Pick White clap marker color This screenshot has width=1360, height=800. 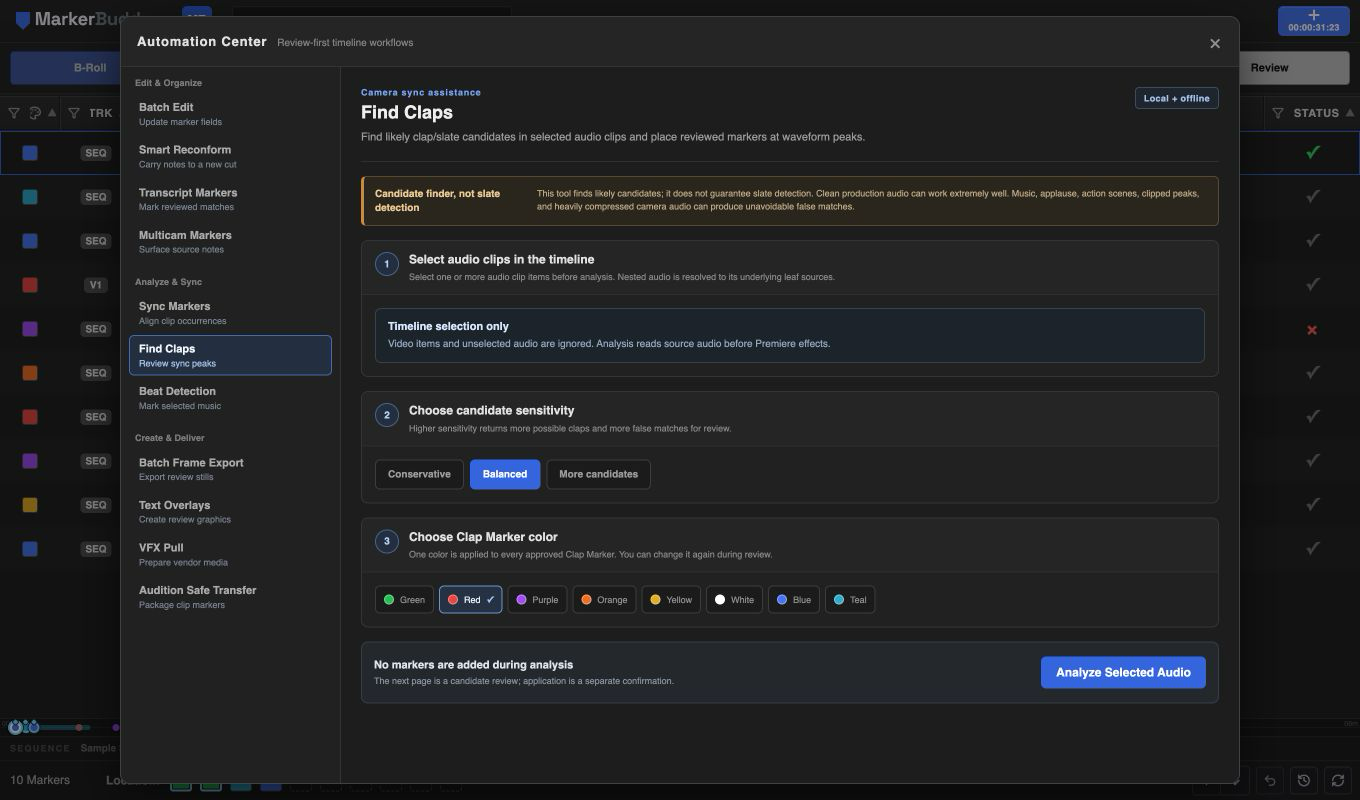click(x=734, y=600)
